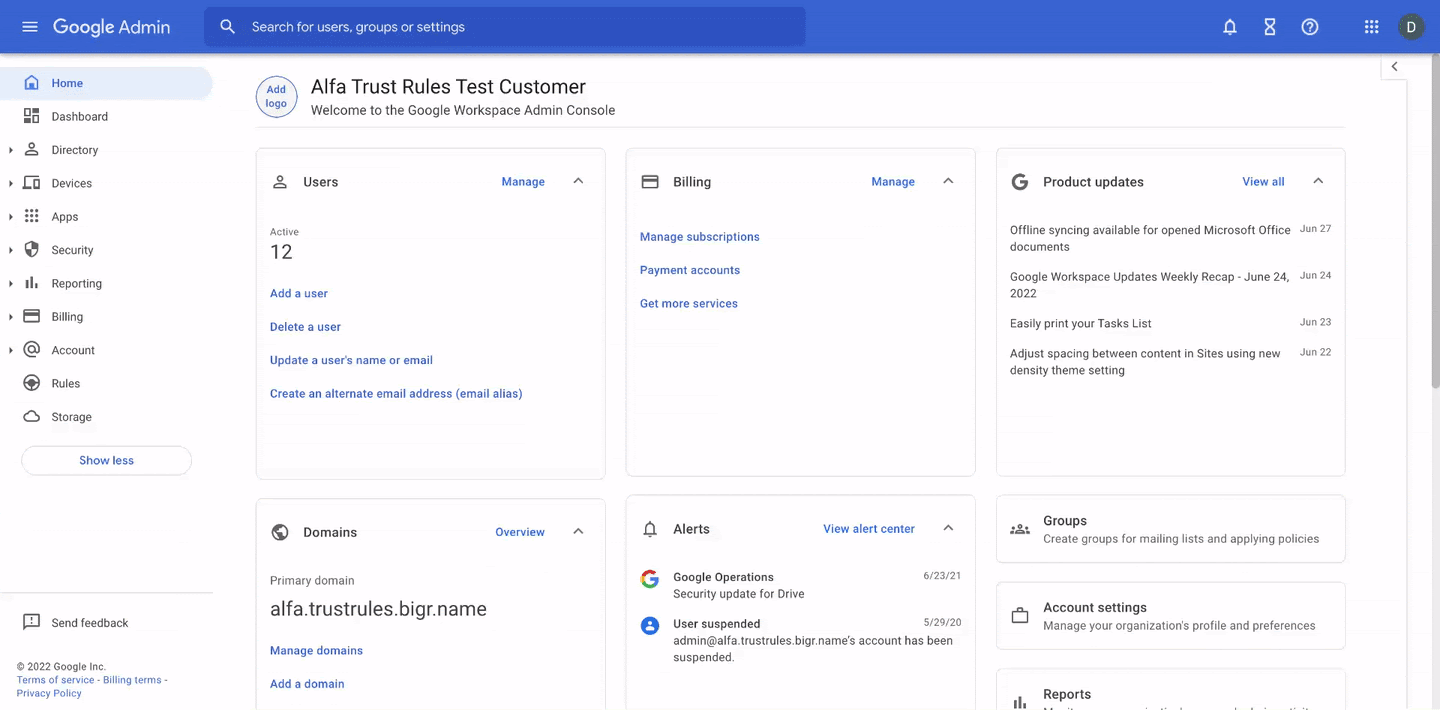Viewport: 1440px width, 710px height.
Task: Open the hamburger main menu
Action: pos(30,27)
